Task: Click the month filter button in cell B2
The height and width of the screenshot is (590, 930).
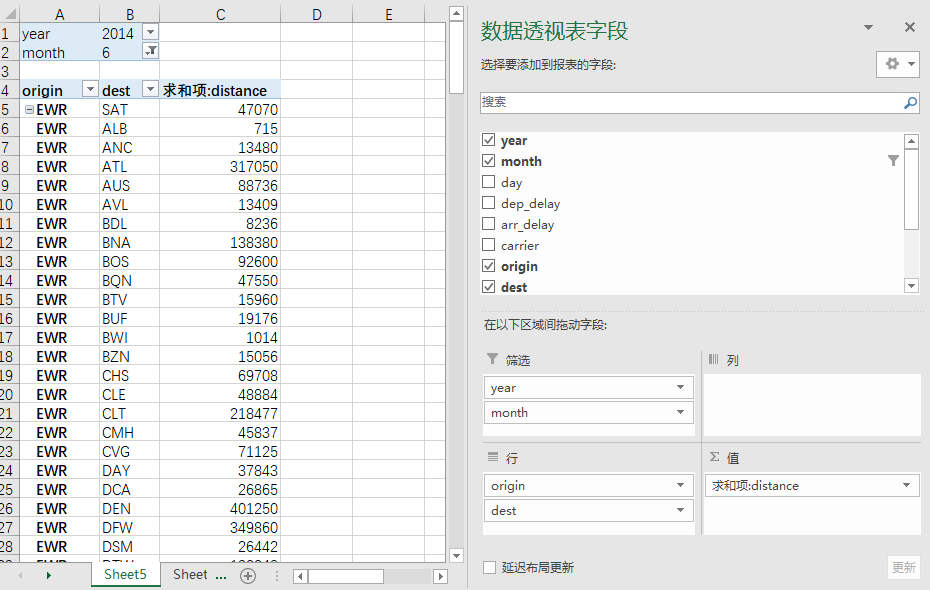Action: click(150, 52)
